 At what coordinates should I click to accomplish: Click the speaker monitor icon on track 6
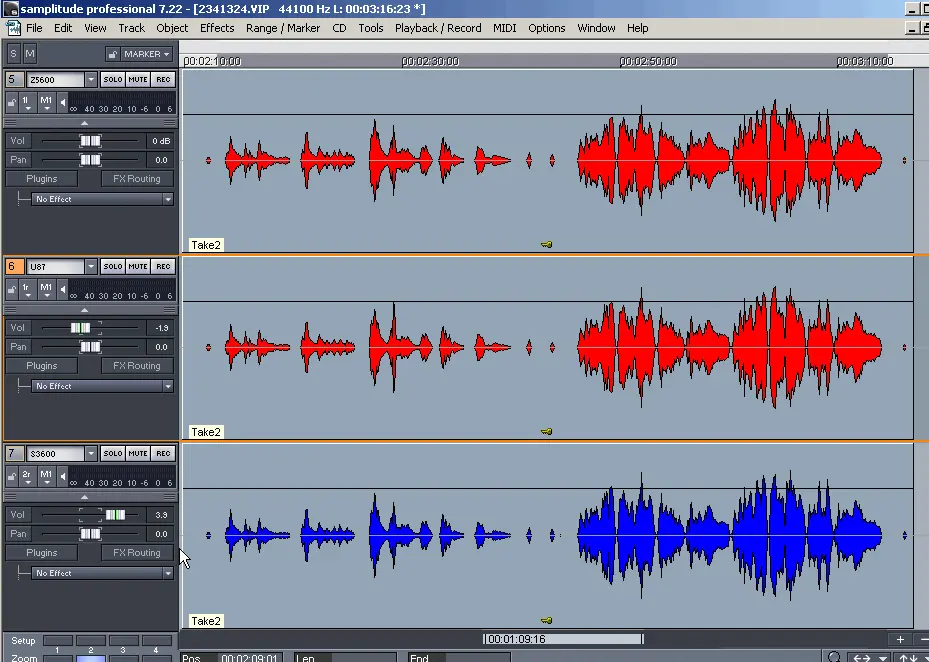64,289
